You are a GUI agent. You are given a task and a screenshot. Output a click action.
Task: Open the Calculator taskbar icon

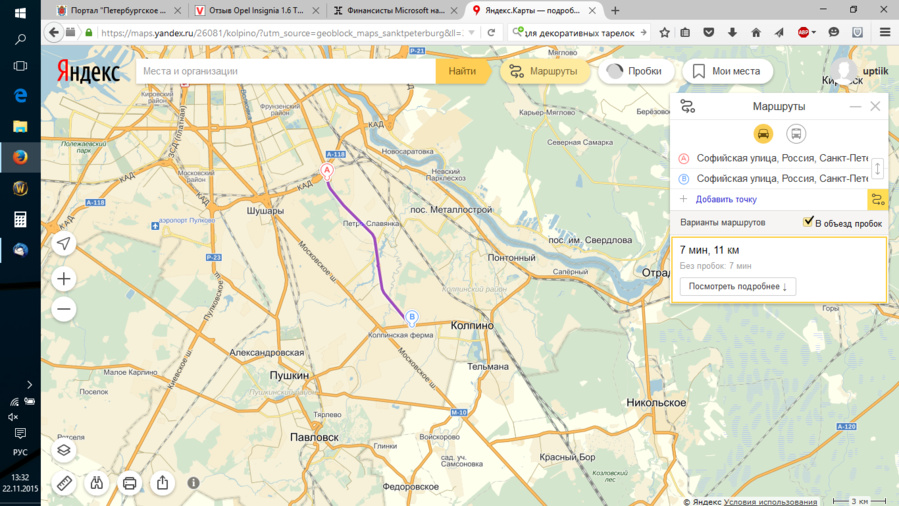point(20,219)
